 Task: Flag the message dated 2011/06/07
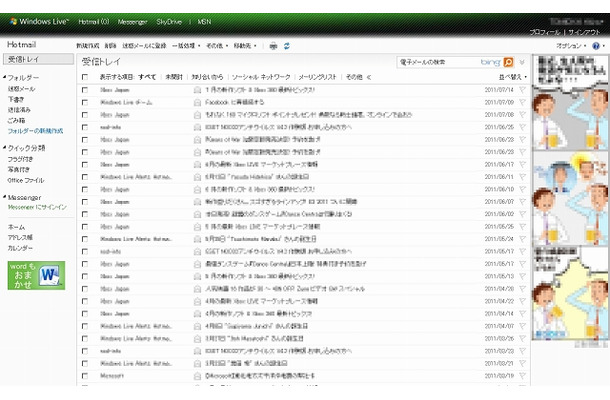tap(522, 202)
